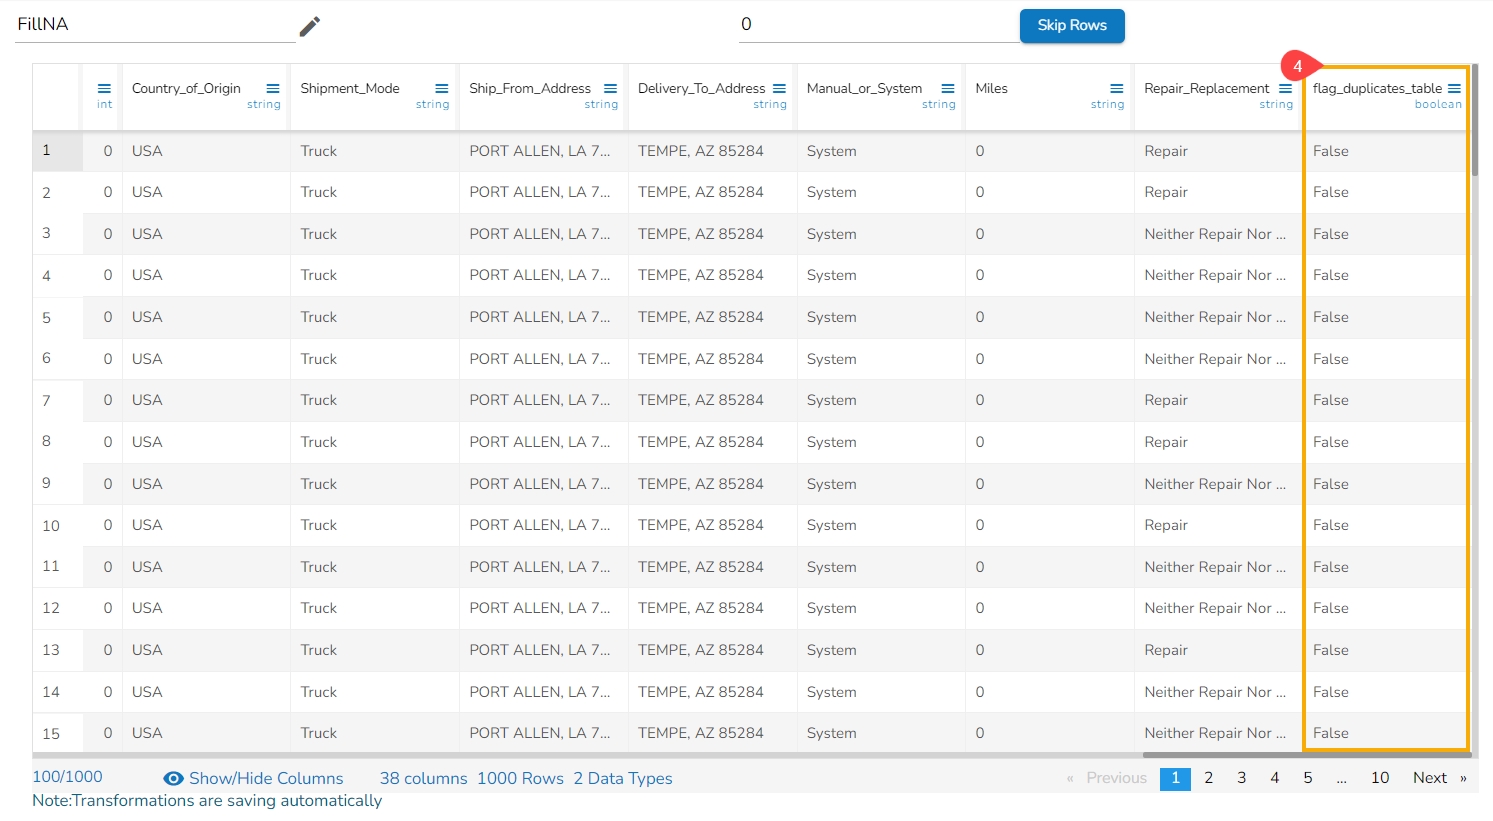Open the Miles column menu icon

click(1117, 89)
